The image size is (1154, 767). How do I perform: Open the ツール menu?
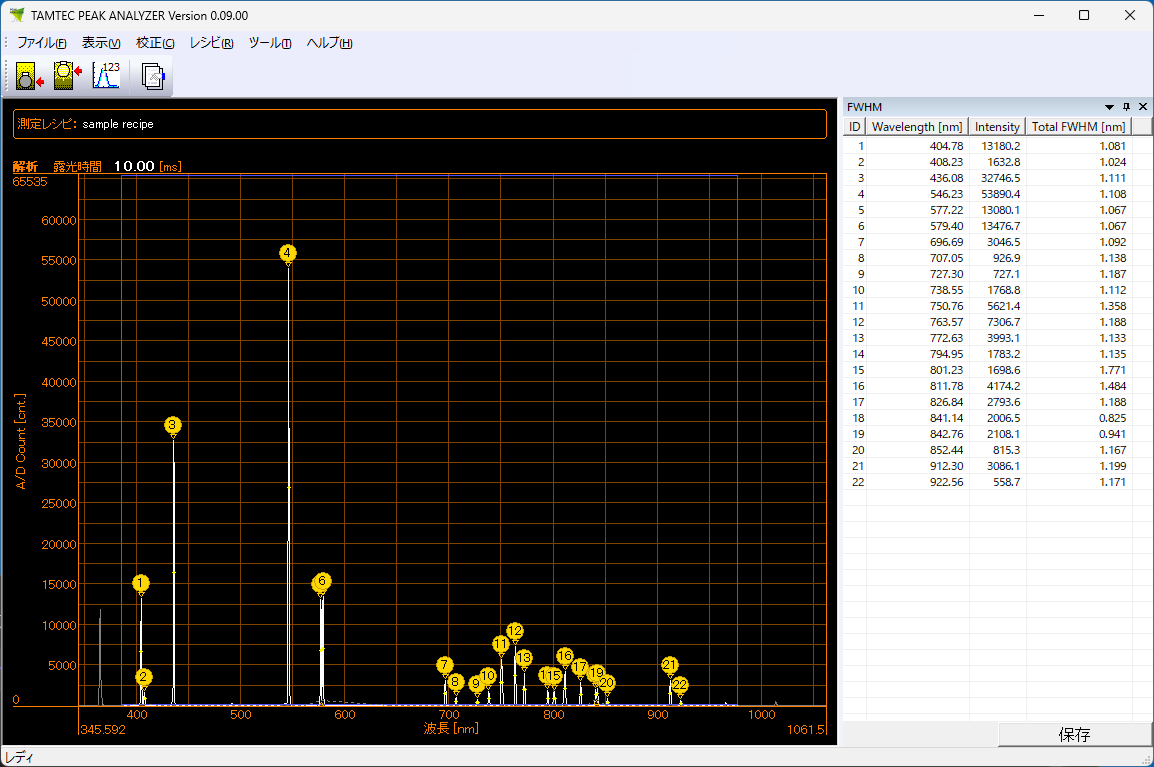pyautogui.click(x=268, y=43)
